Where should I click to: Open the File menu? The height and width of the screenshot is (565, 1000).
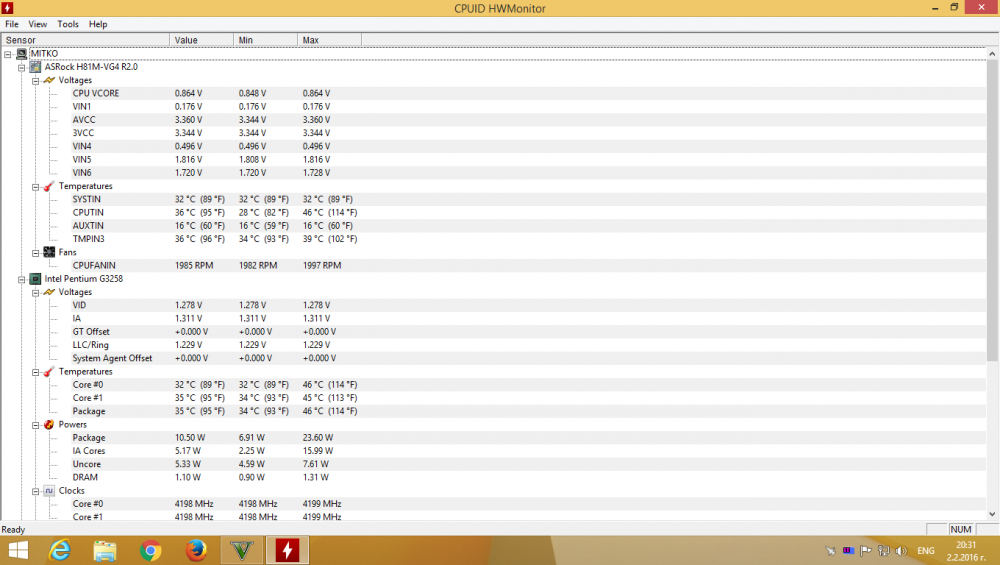pyautogui.click(x=12, y=24)
